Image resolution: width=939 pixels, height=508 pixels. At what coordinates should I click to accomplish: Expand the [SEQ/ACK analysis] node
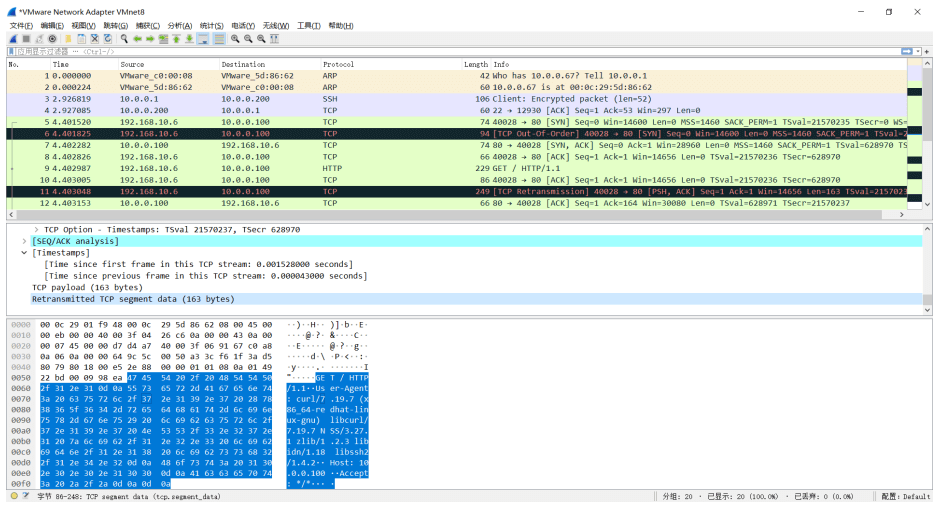25,241
